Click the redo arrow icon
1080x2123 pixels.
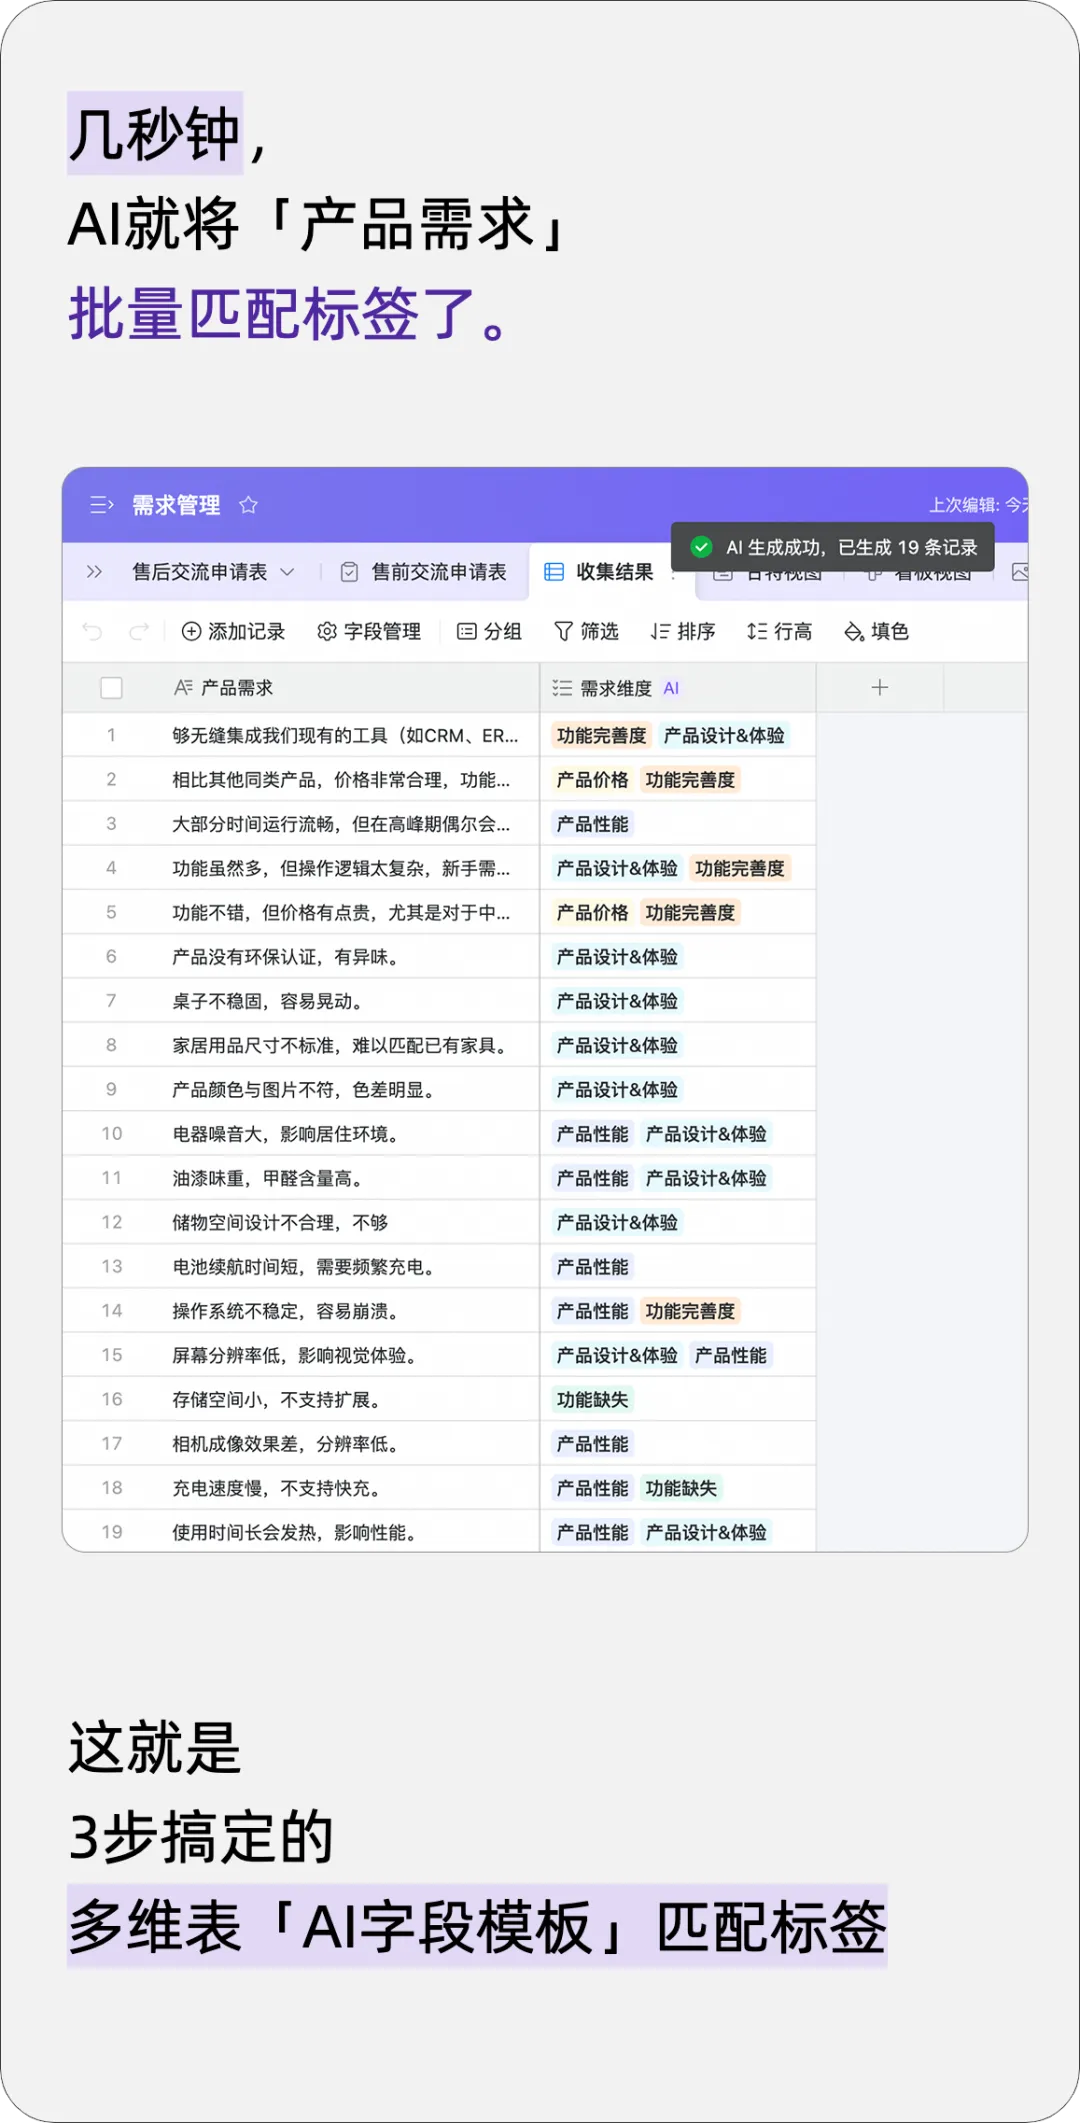pyautogui.click(x=139, y=631)
